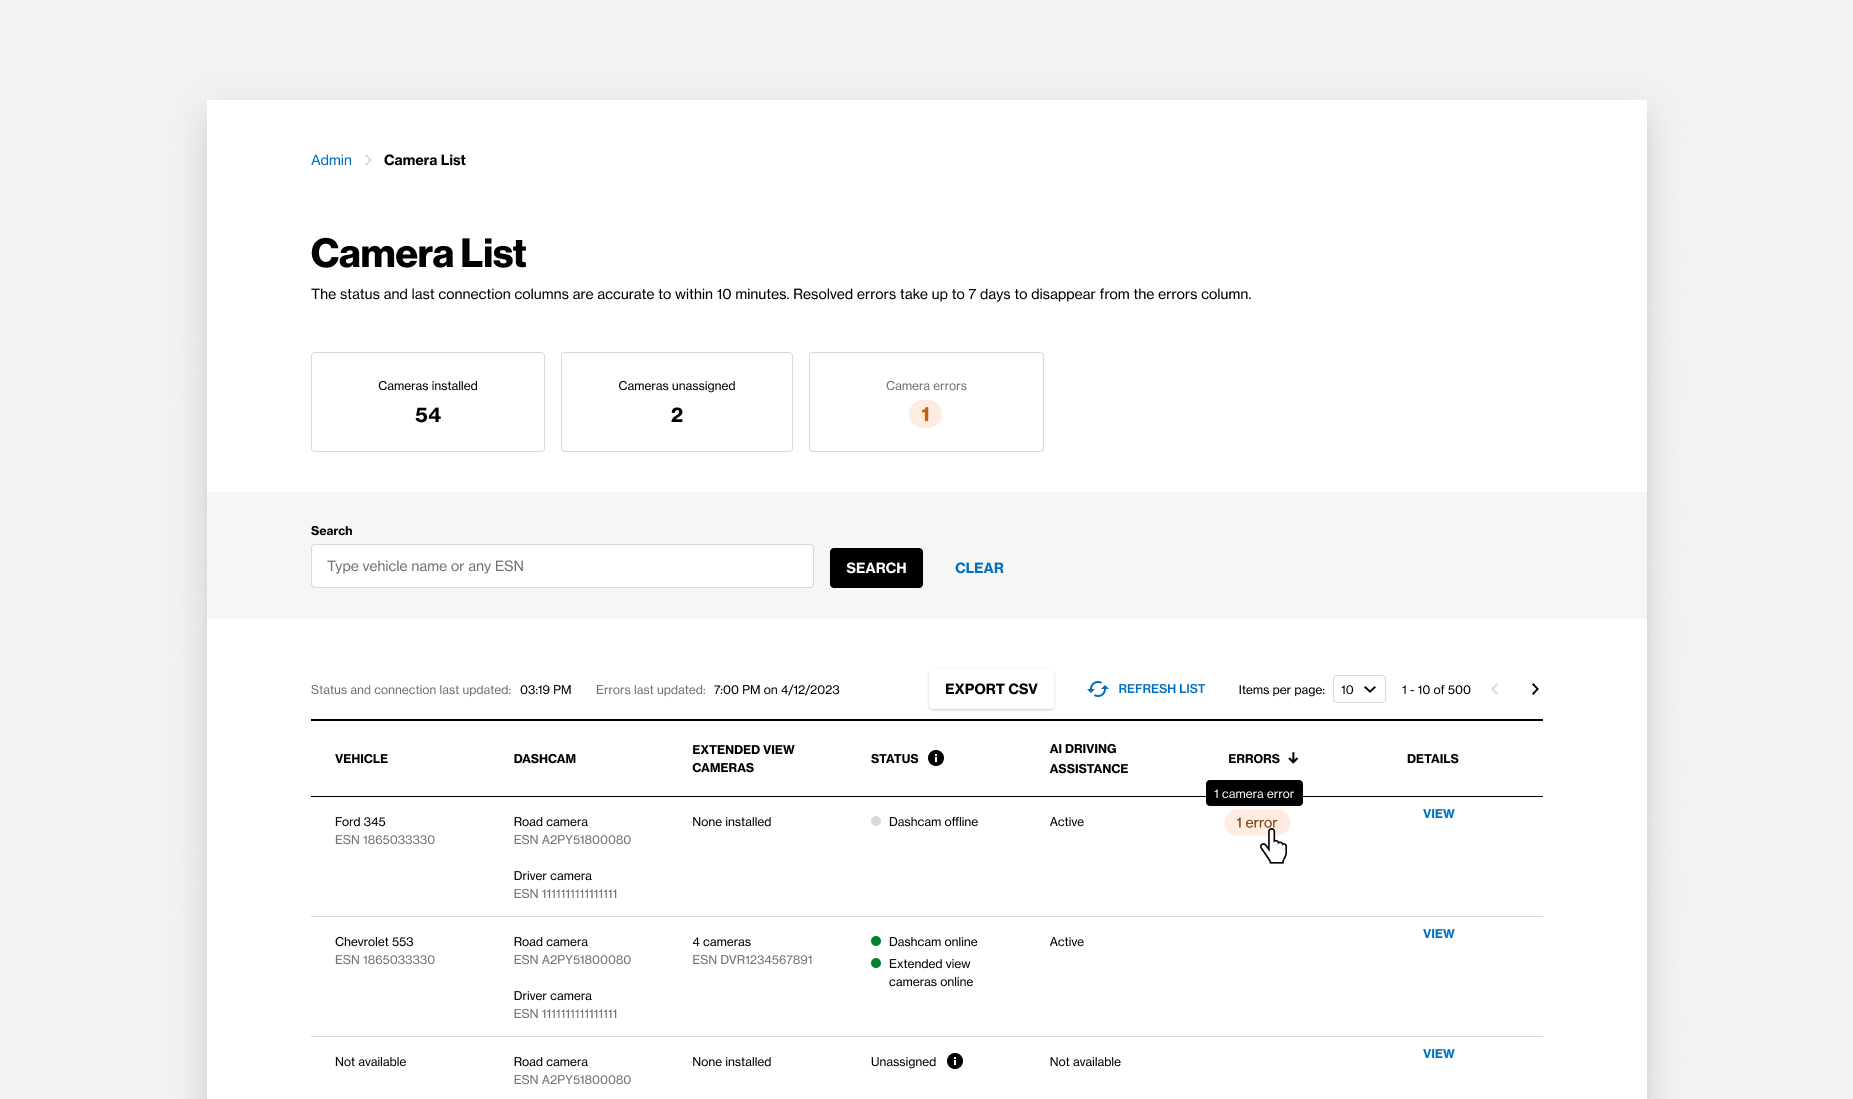Click the refresh arrows icon
This screenshot has height=1099, width=1853.
(x=1097, y=689)
